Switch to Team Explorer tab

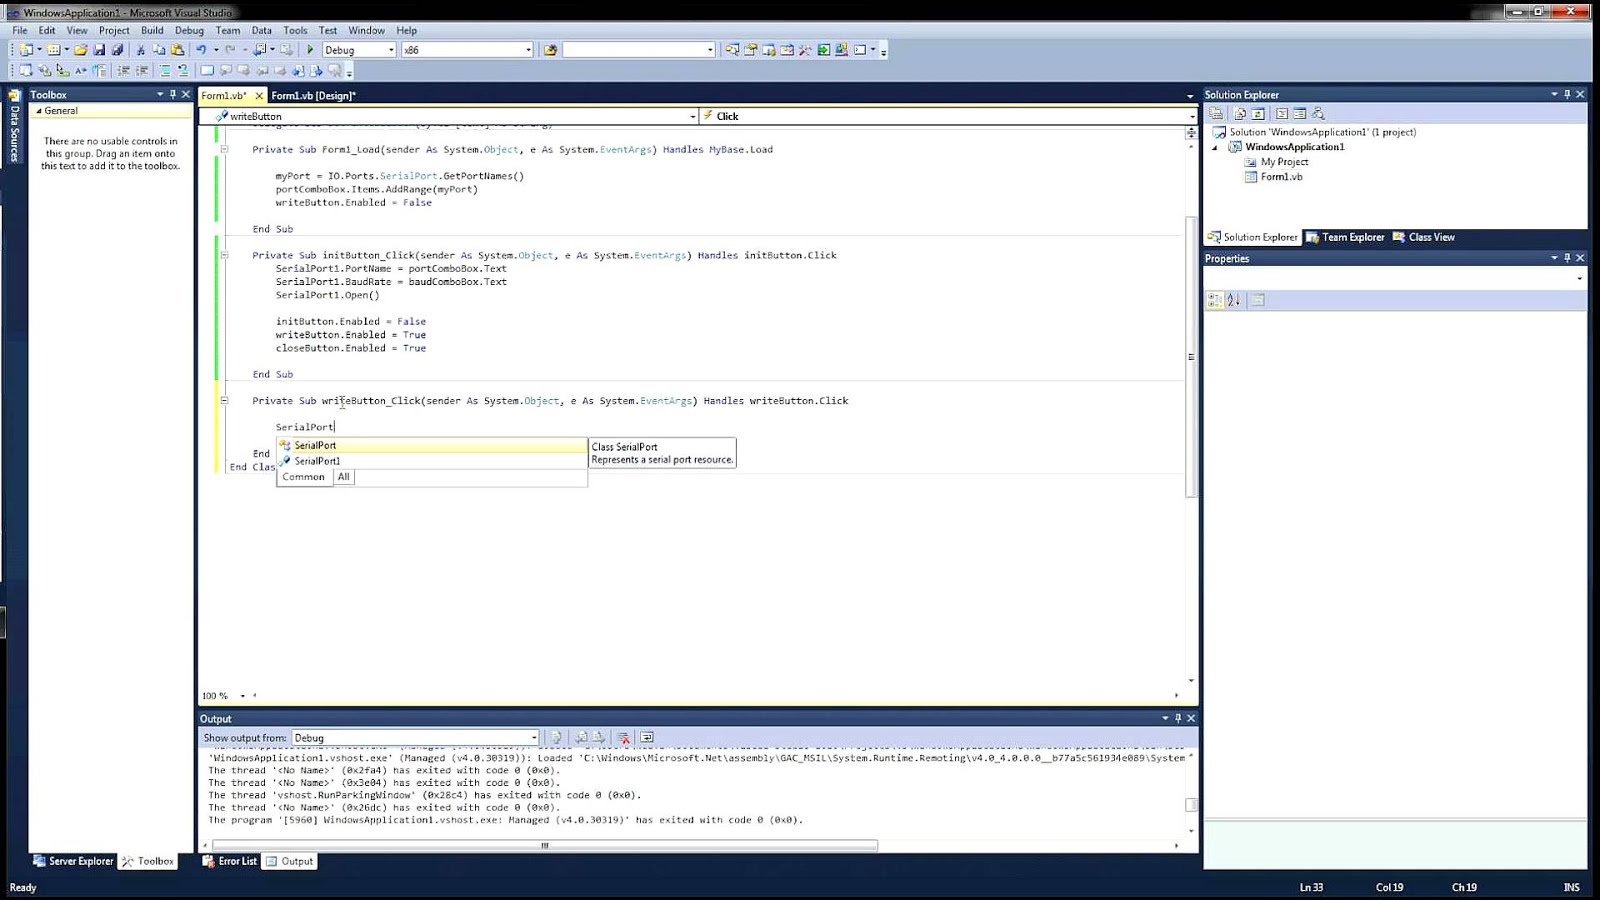(x=1345, y=237)
